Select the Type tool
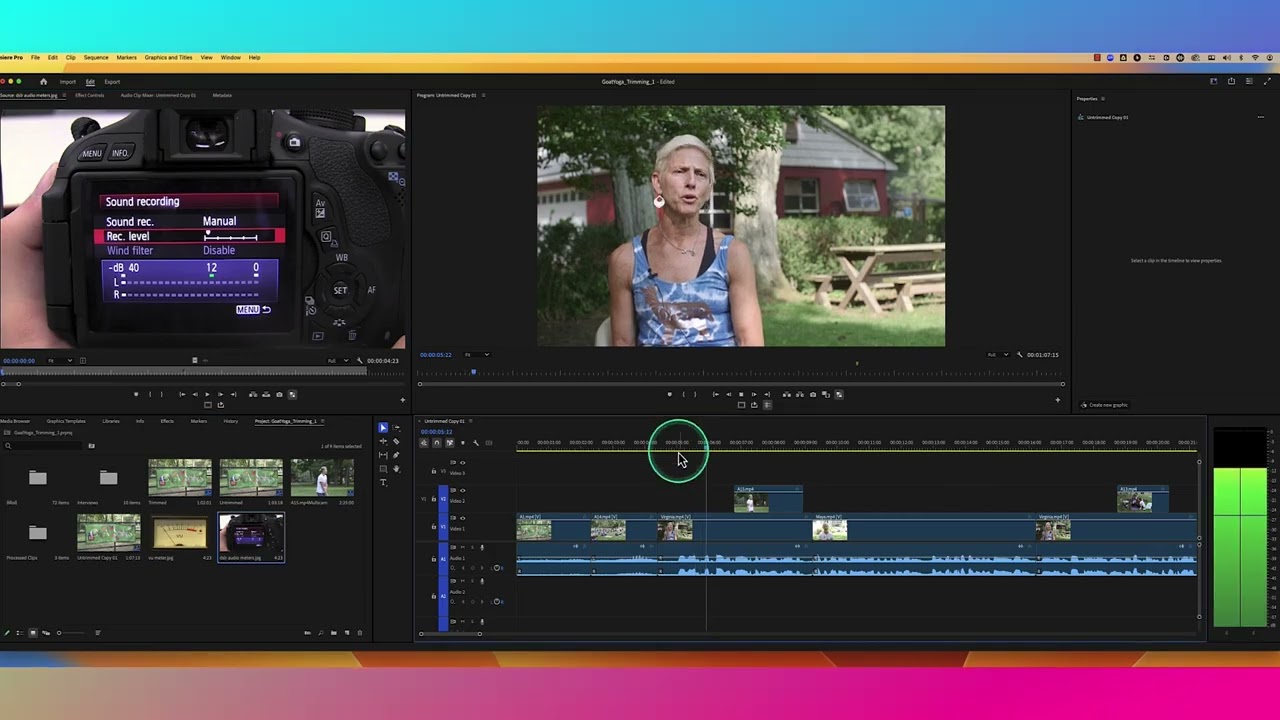Screen dimensions: 1280x720 383,482
